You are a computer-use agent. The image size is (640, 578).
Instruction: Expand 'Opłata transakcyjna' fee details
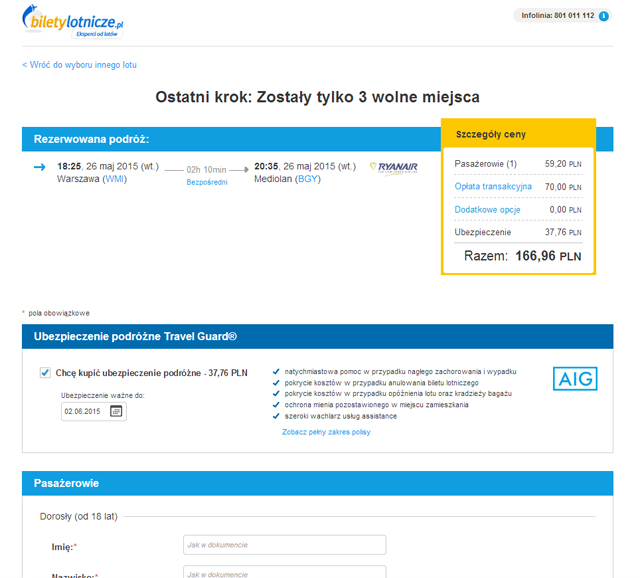coord(493,186)
